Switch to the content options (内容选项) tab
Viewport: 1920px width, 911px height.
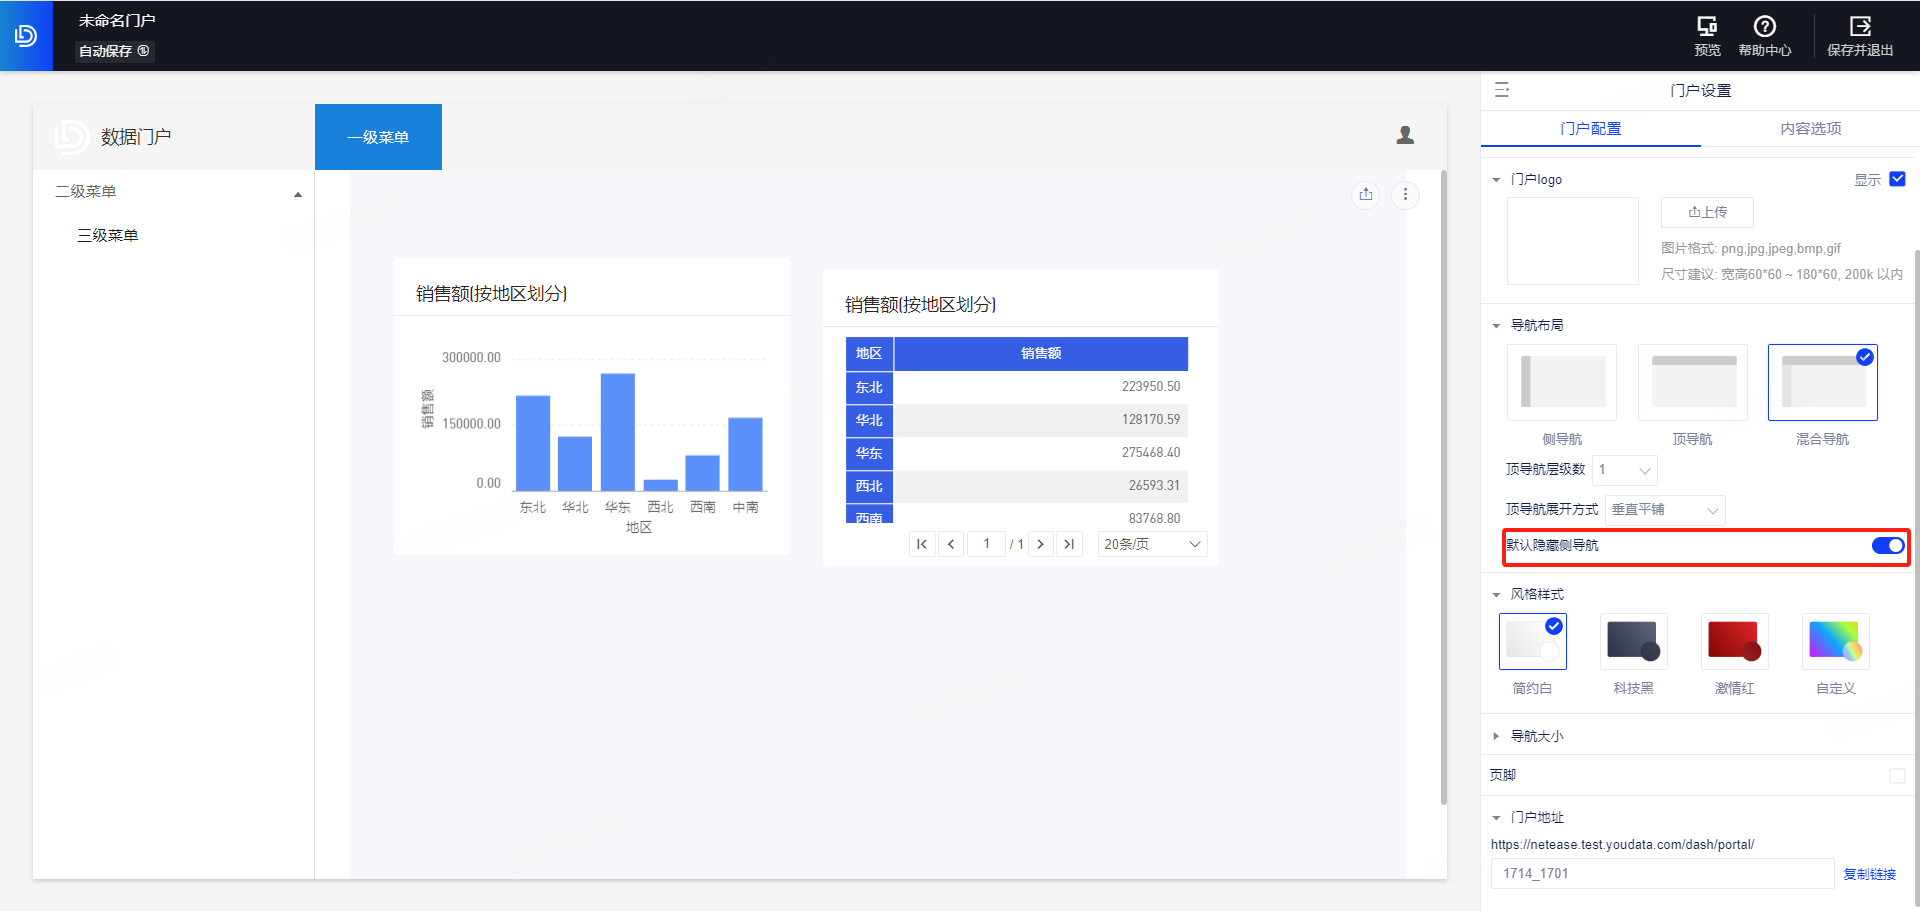[x=1810, y=129]
